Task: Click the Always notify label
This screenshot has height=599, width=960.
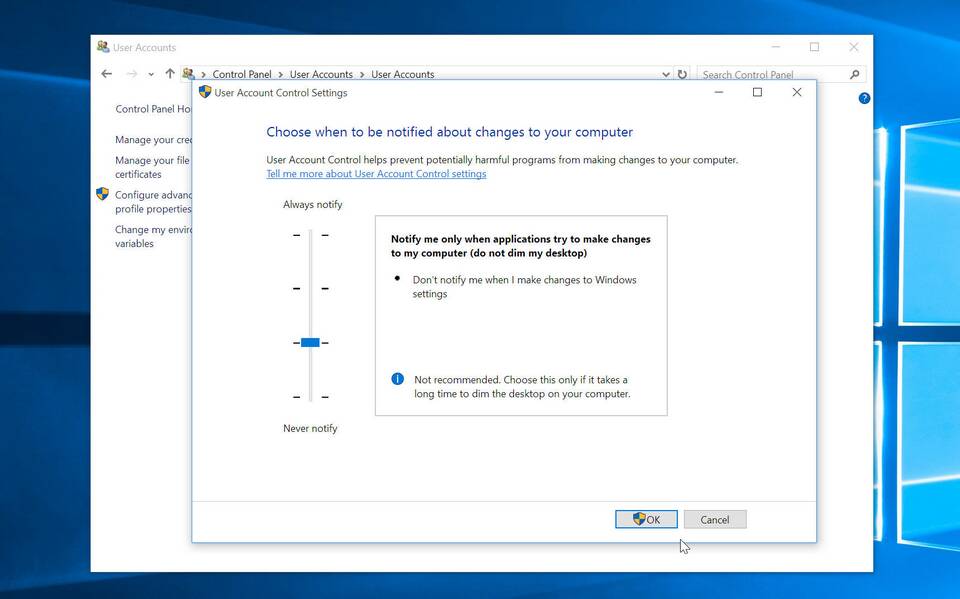Action: click(x=312, y=205)
